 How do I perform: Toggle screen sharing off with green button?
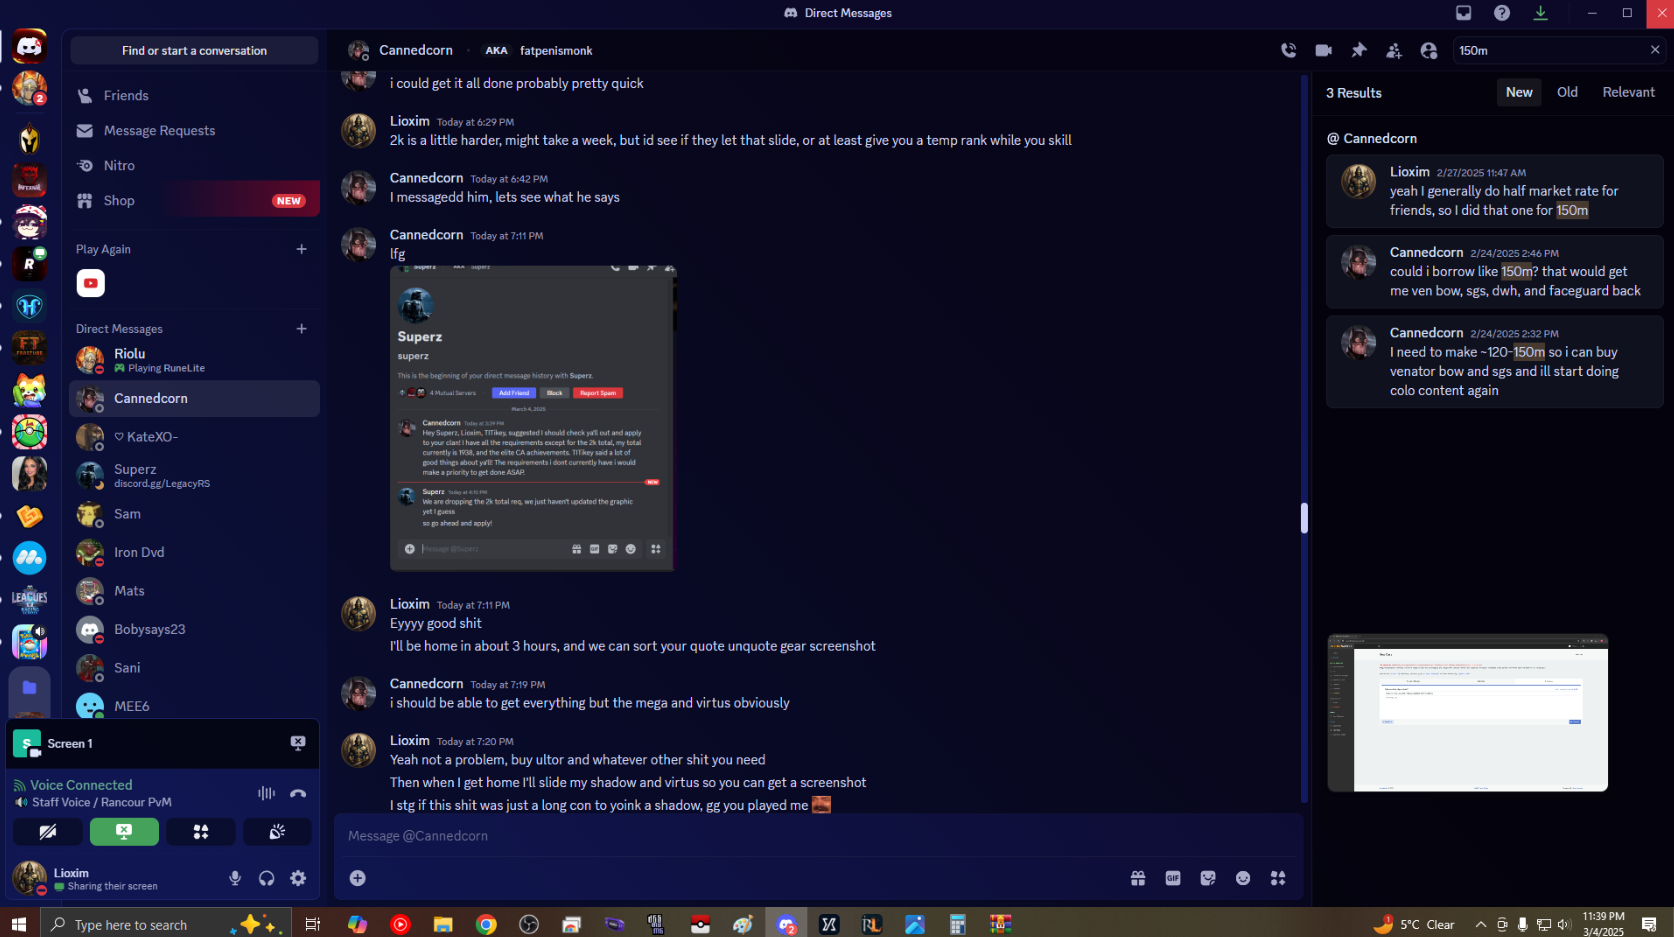tap(124, 832)
